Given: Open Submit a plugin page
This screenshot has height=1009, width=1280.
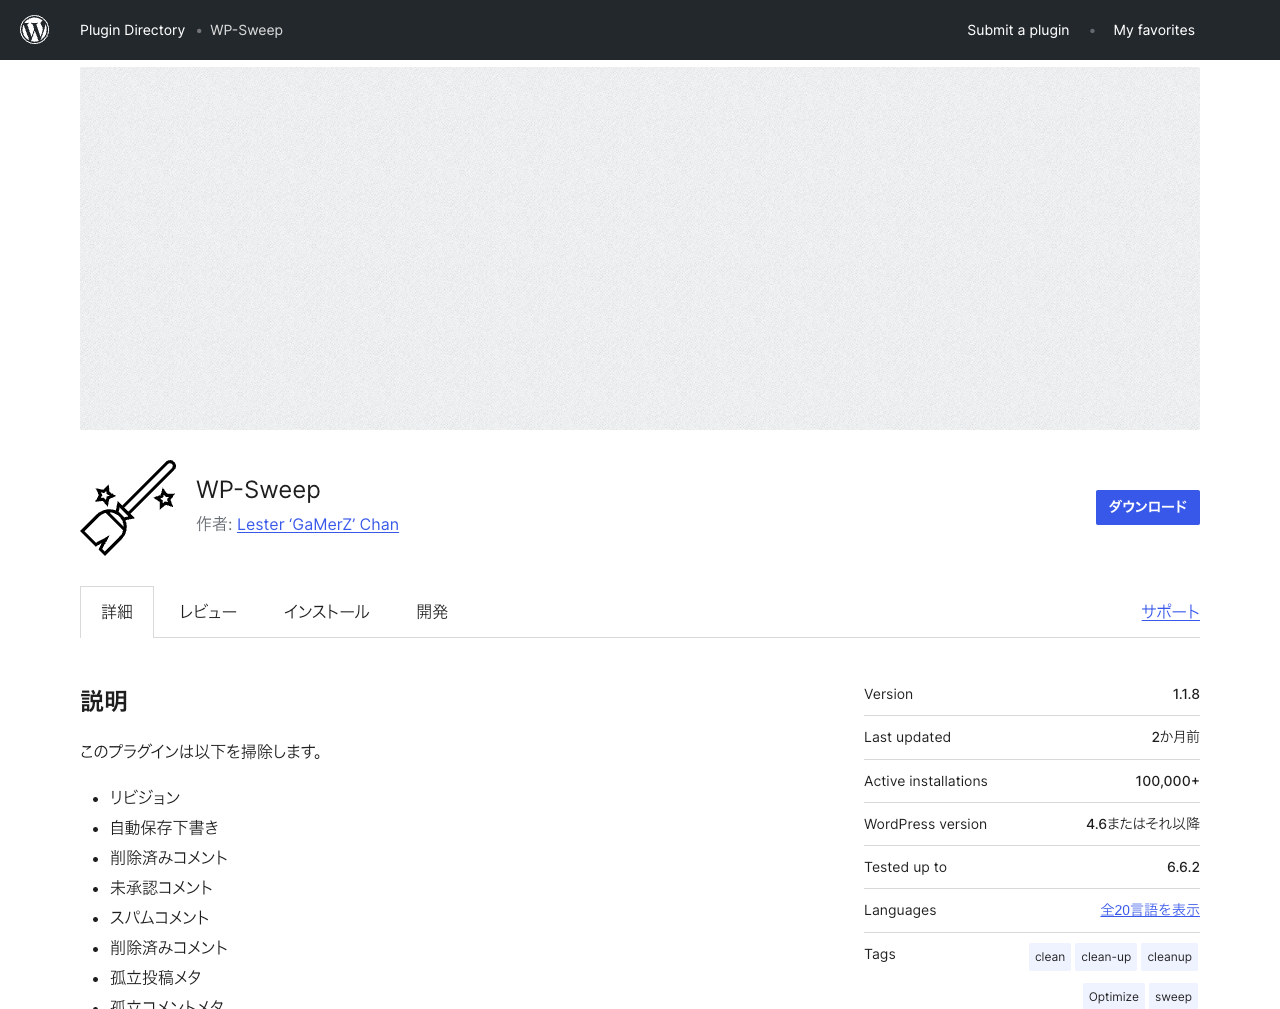Looking at the screenshot, I should 1018,30.
